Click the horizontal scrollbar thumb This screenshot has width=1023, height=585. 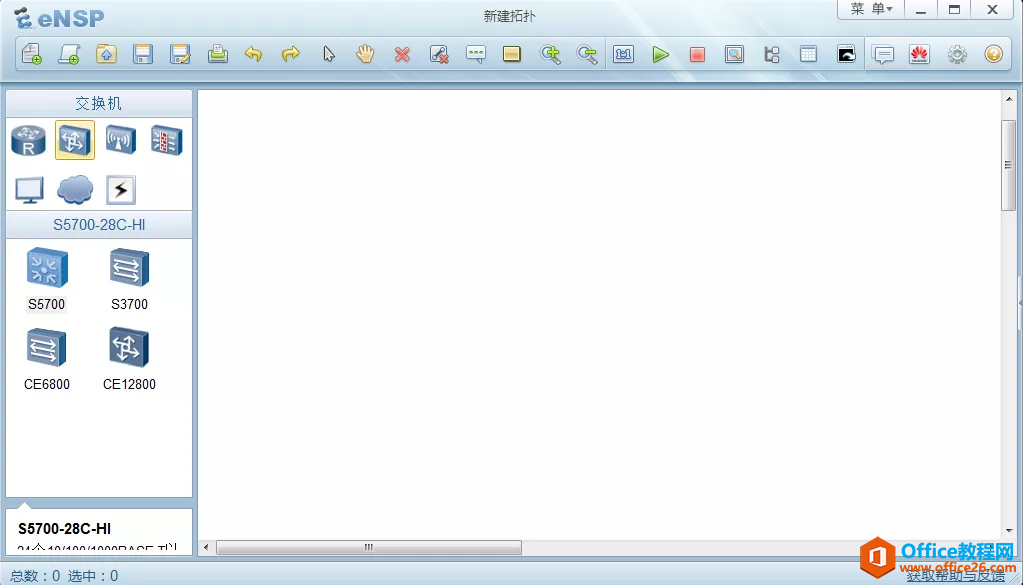pos(369,547)
